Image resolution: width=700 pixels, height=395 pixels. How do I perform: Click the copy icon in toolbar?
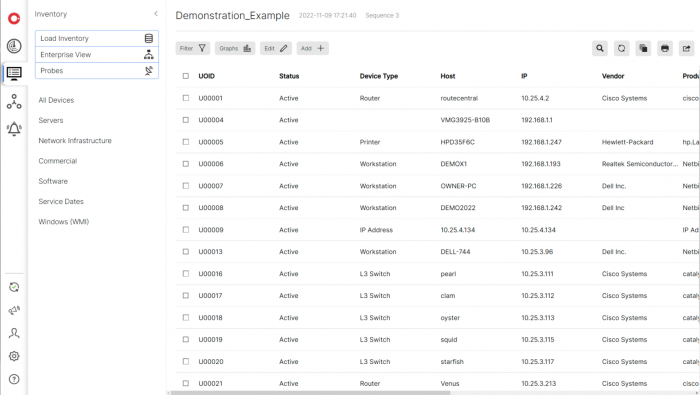coord(643,48)
